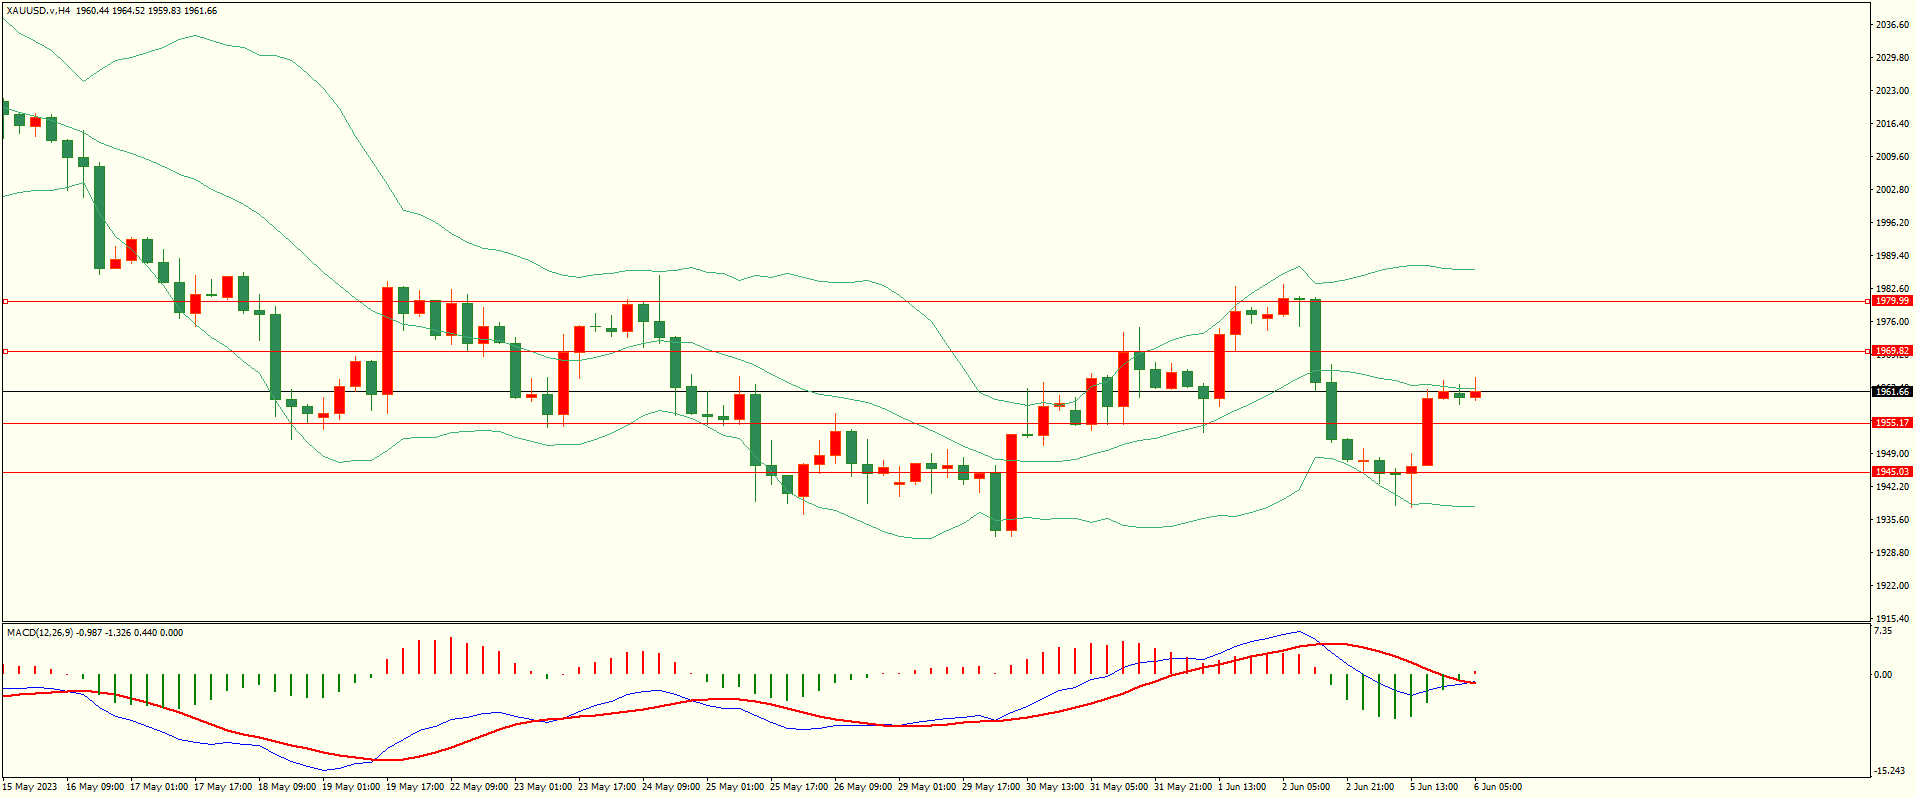1916x798 pixels.
Task: Click the -15.243 MACD scale label
Action: point(1890,771)
